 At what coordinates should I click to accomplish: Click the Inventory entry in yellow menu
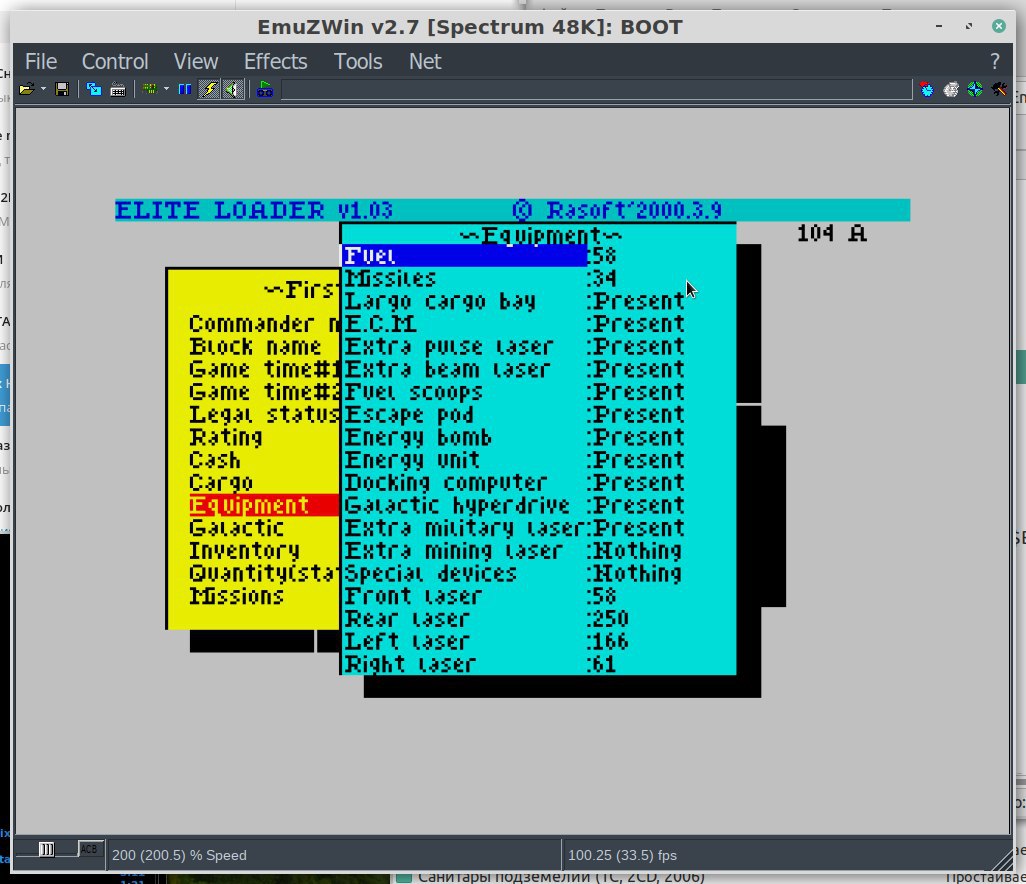(244, 551)
